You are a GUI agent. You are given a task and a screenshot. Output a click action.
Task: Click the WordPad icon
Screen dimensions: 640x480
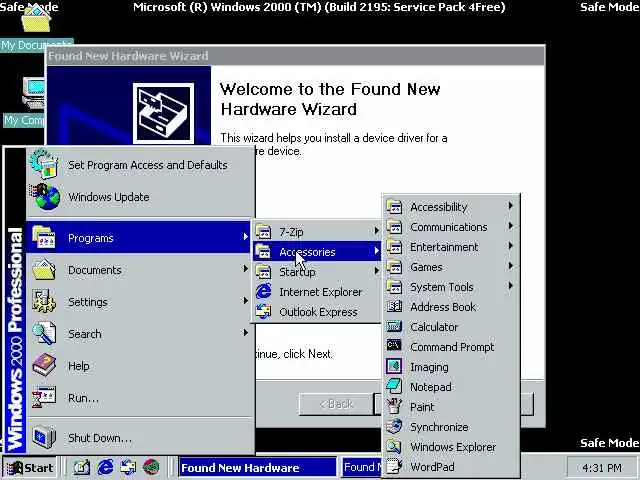(x=394, y=466)
